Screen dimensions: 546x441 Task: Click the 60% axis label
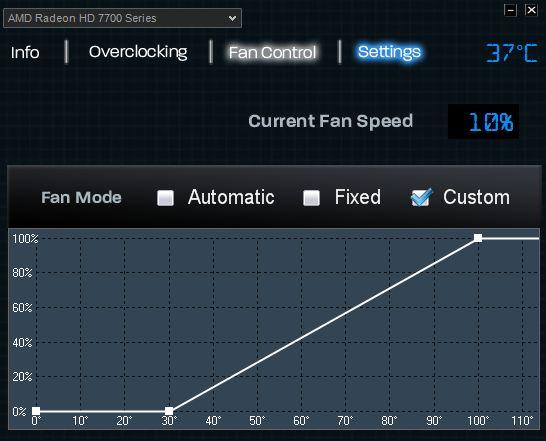[22, 308]
